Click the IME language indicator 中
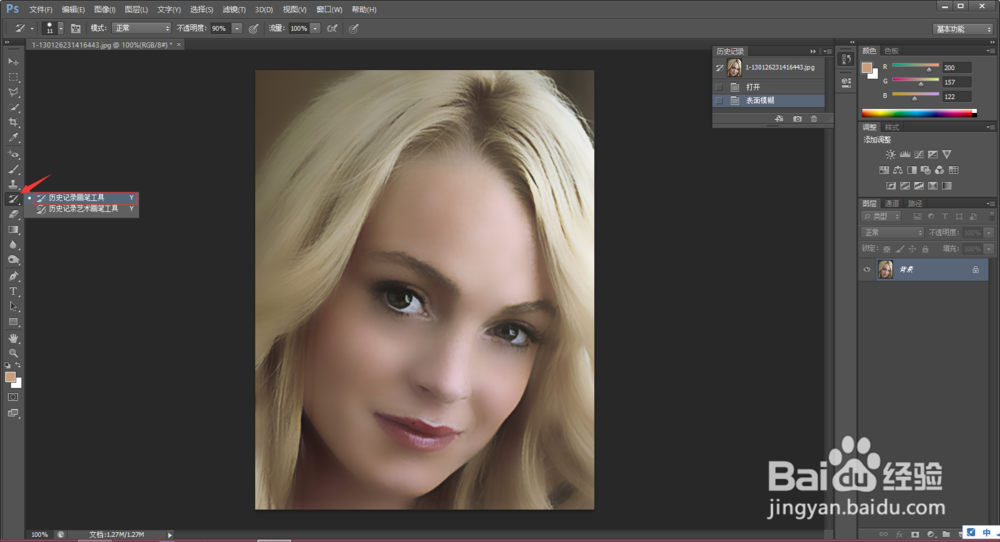This screenshot has width=1000, height=542. tap(987, 532)
